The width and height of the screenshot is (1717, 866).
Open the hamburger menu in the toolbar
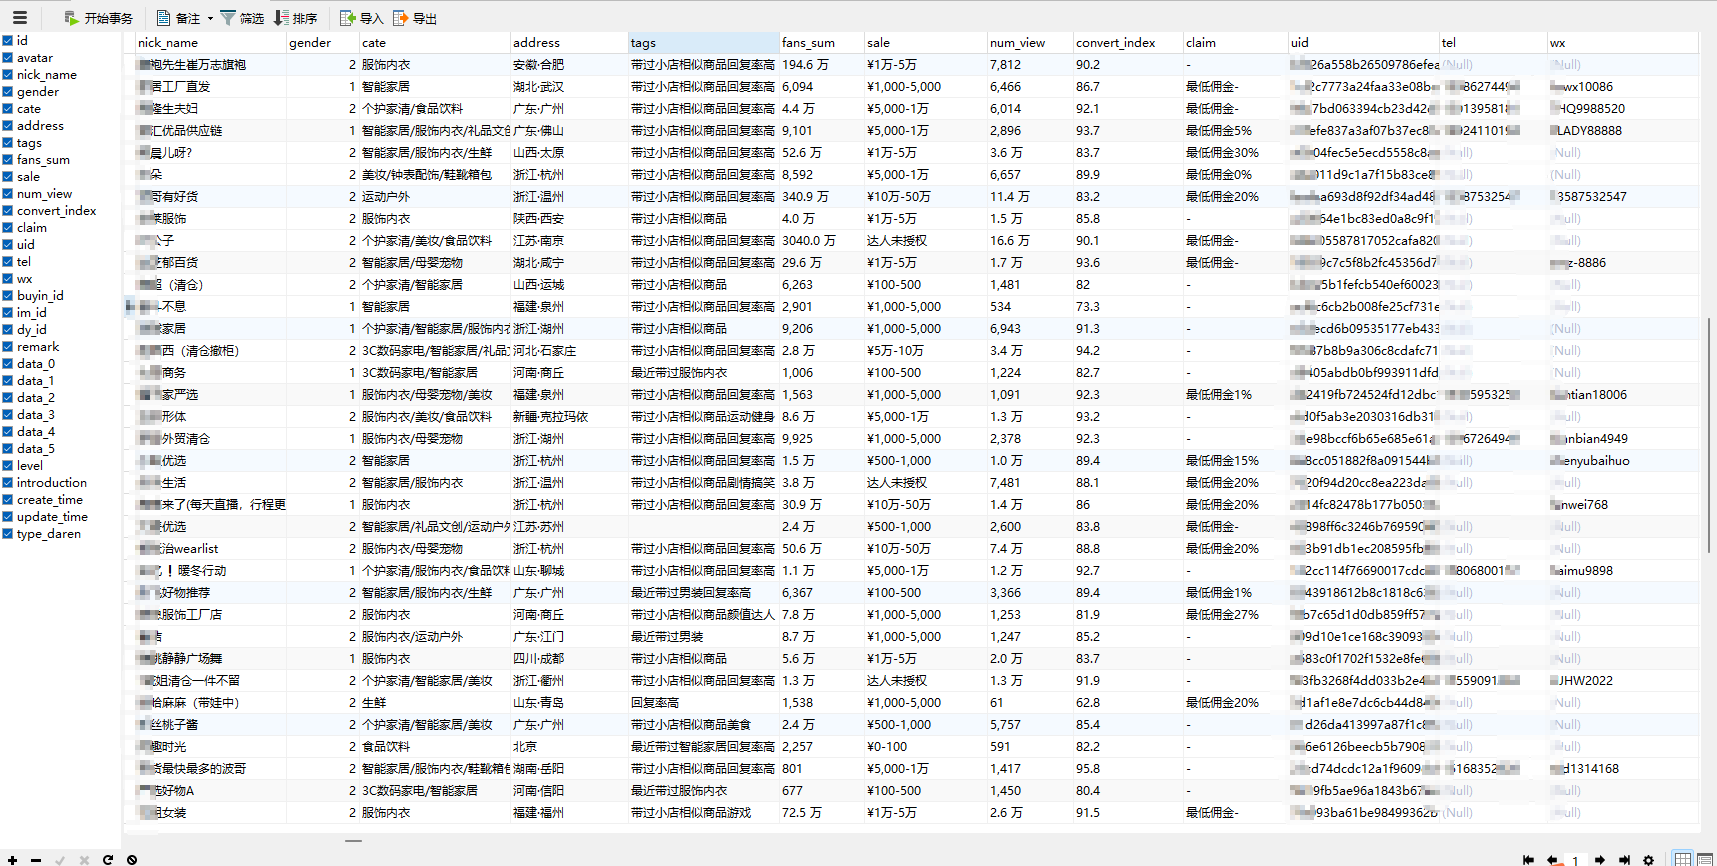click(x=20, y=18)
